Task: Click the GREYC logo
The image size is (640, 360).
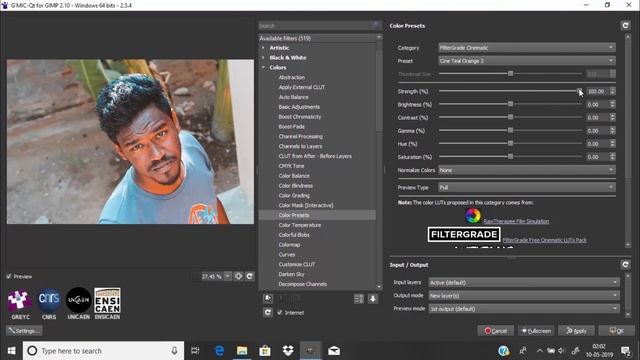Action: tap(19, 300)
